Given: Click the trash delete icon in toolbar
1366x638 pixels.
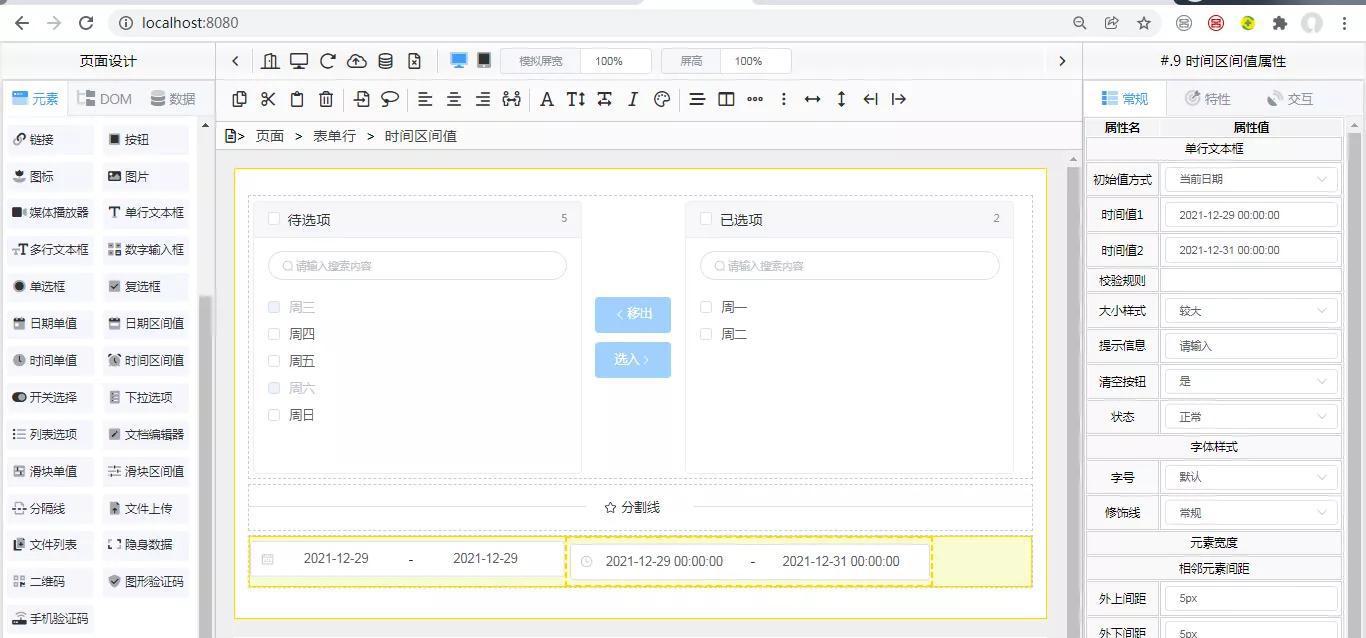Looking at the screenshot, I should tap(326, 99).
